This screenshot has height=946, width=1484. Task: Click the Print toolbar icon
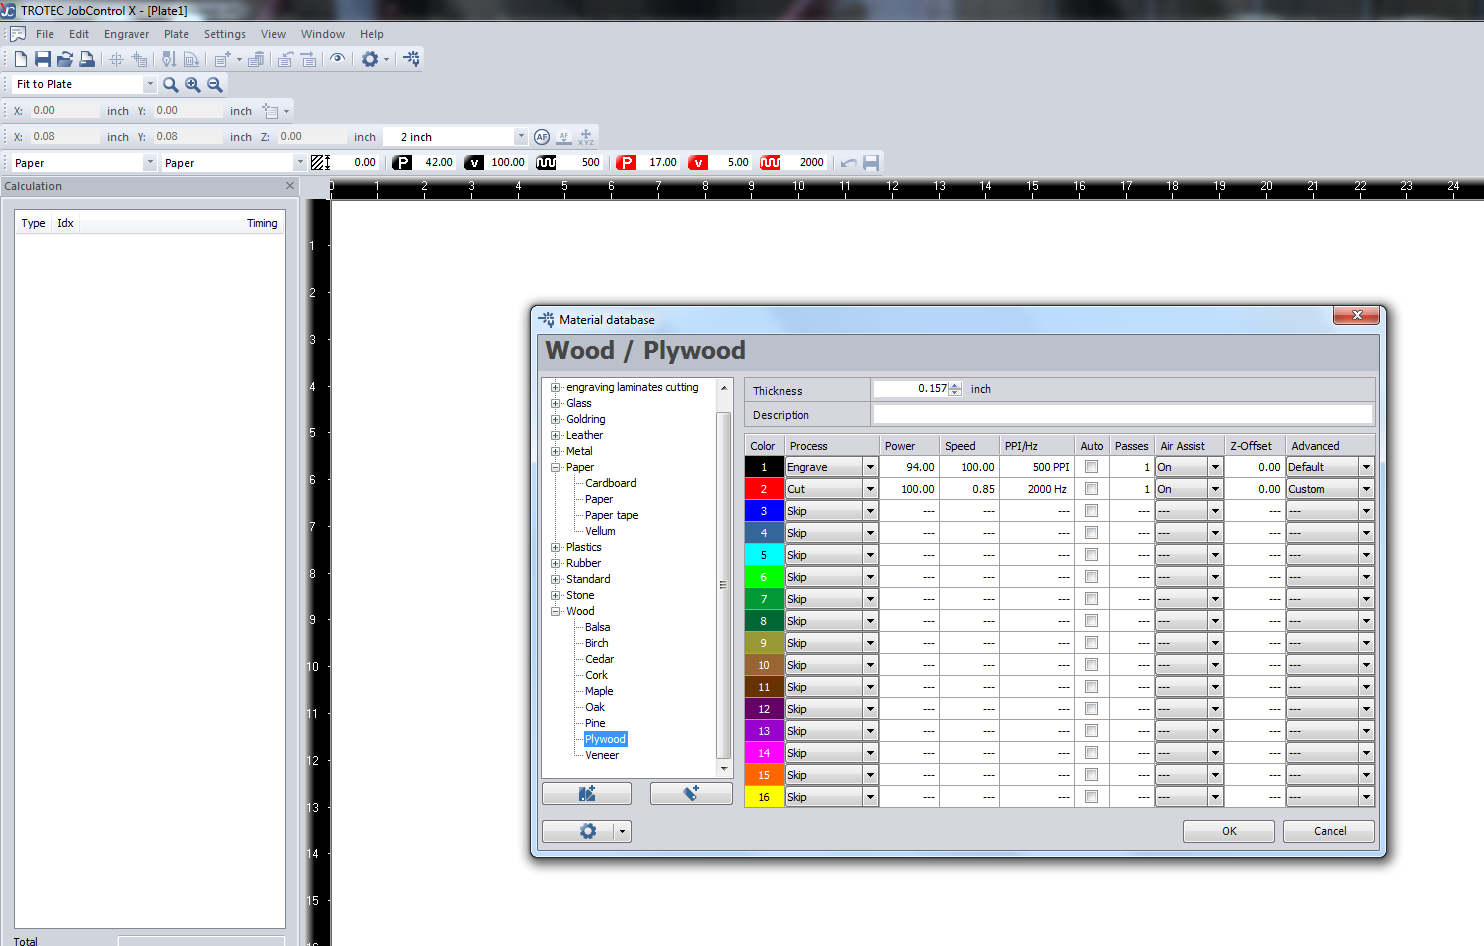click(x=87, y=59)
